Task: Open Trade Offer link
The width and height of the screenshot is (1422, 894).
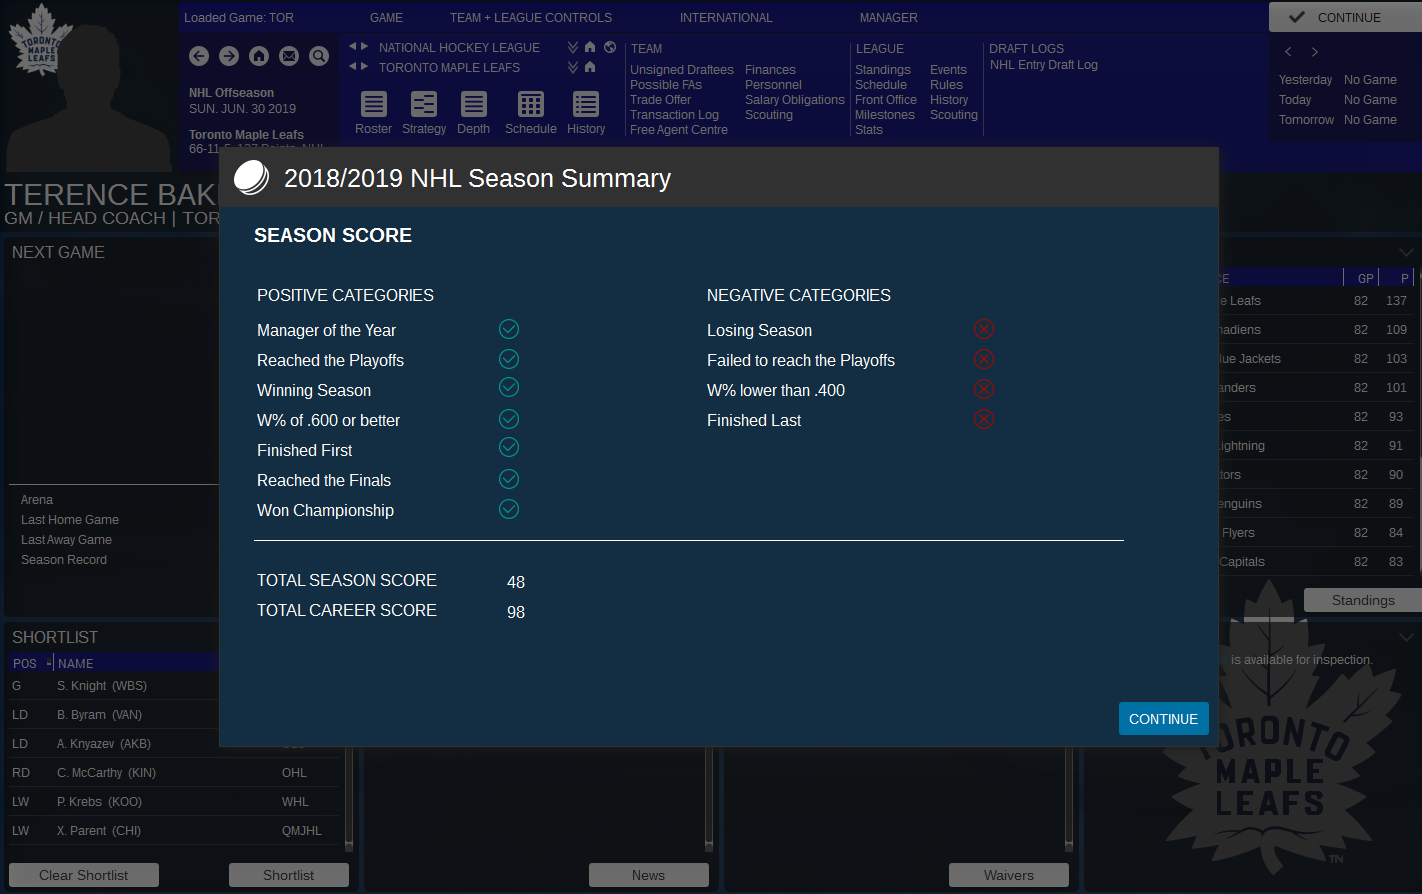Action: [x=660, y=100]
